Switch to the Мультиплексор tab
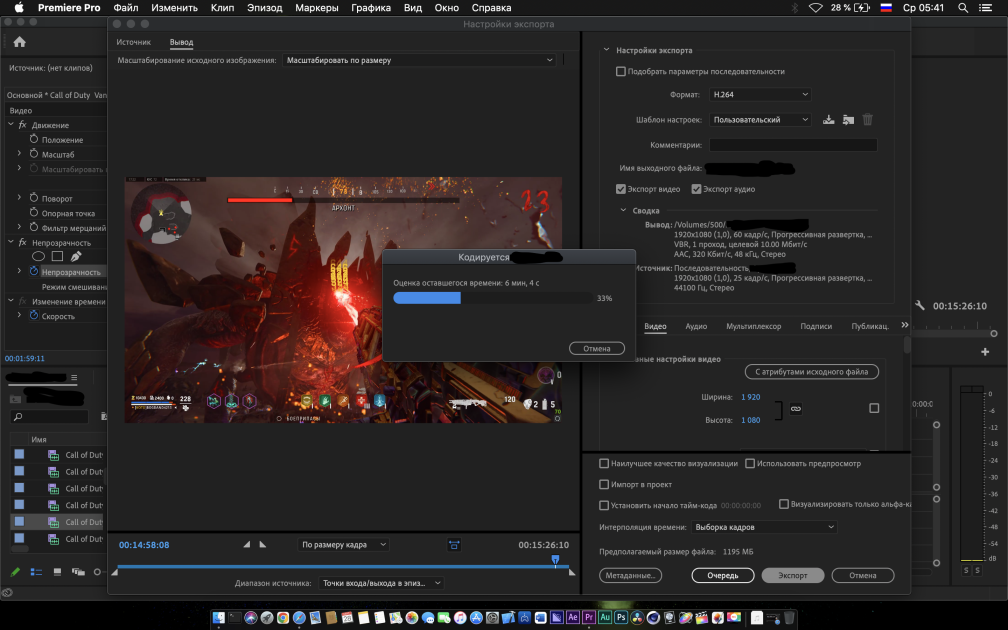This screenshot has height=630, width=1008. [753, 326]
